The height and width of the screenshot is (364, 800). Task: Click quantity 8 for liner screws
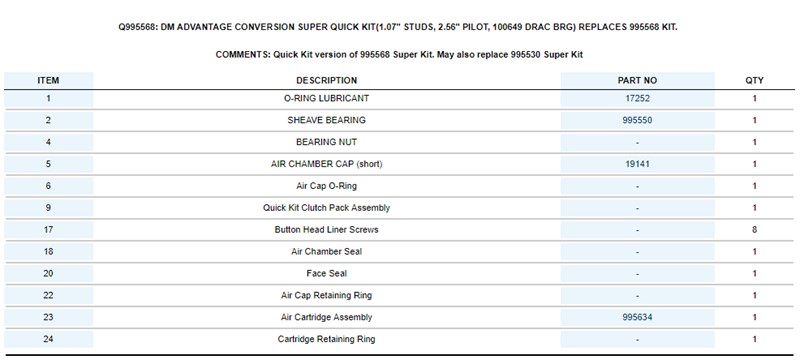coord(755,230)
